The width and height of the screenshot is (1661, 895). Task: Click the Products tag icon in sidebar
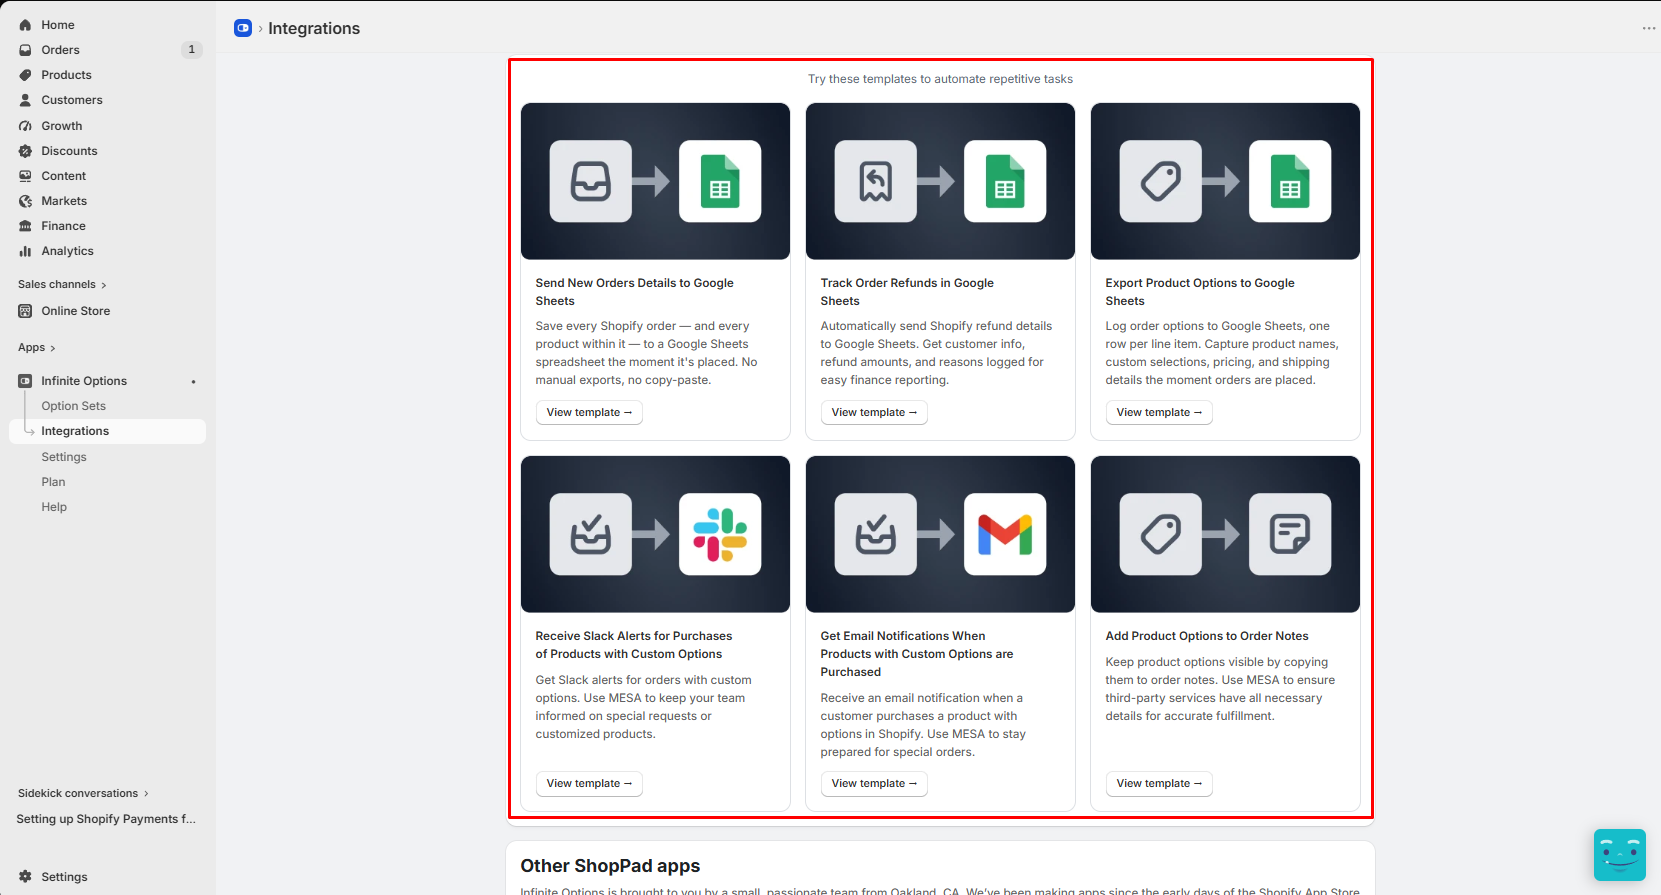point(25,75)
